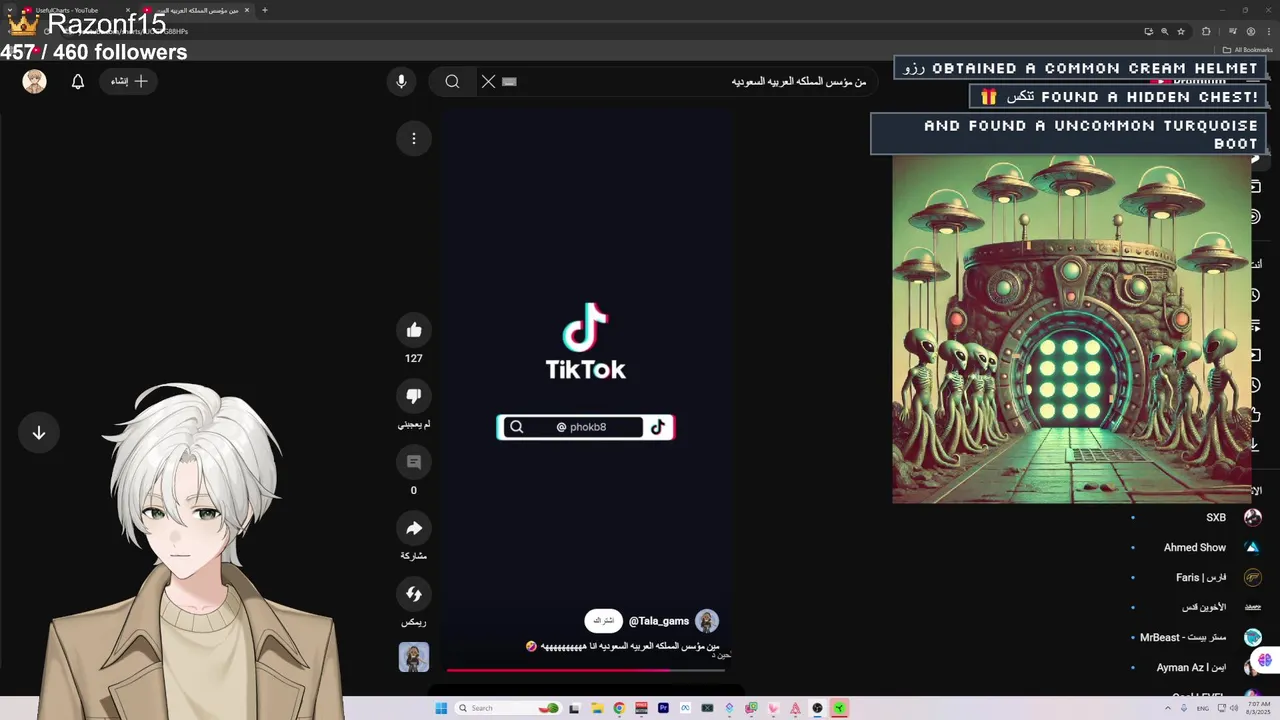The height and width of the screenshot is (720, 1280).
Task: Open the YouTube account avatar menu
Action: [35, 81]
